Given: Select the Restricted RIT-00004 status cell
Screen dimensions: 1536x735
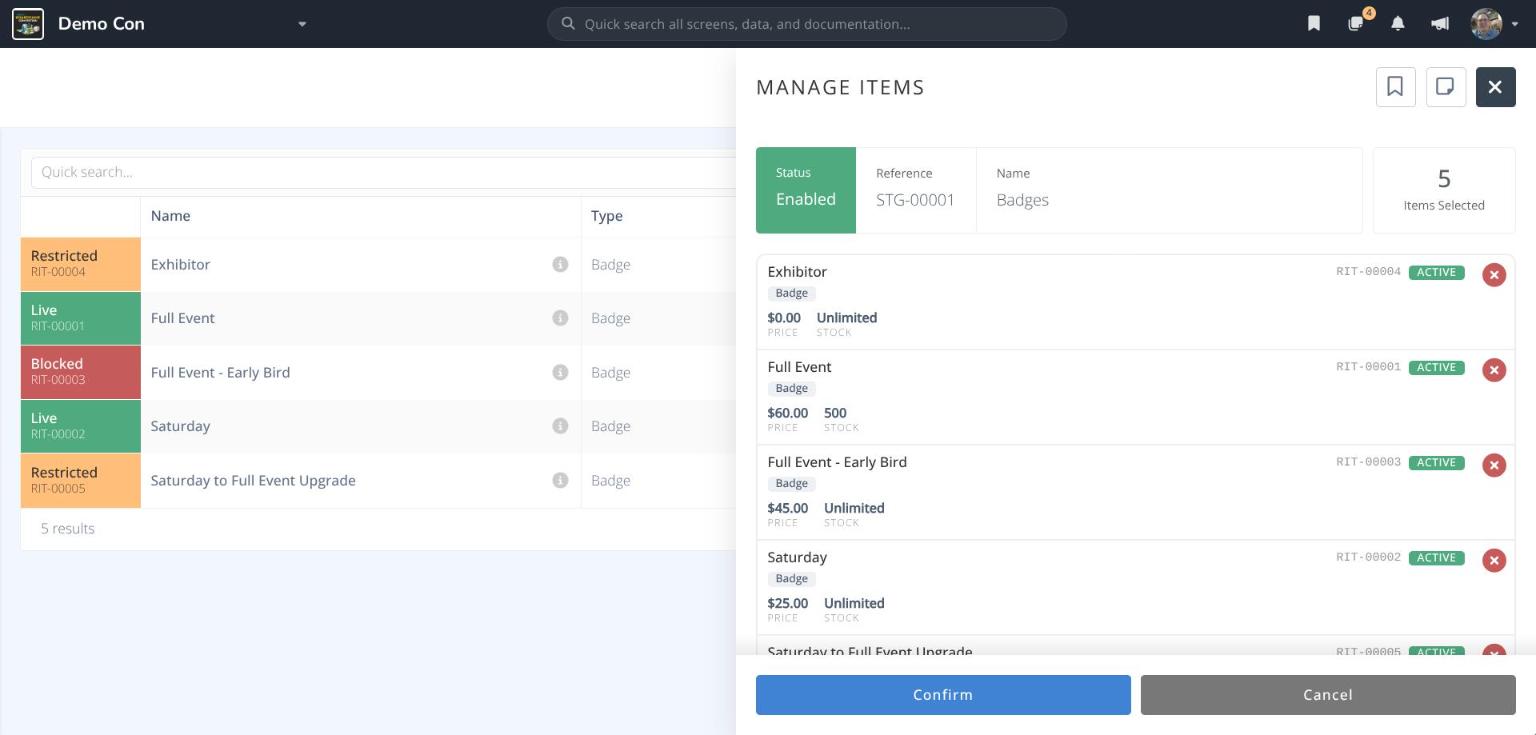Looking at the screenshot, I should (81, 264).
